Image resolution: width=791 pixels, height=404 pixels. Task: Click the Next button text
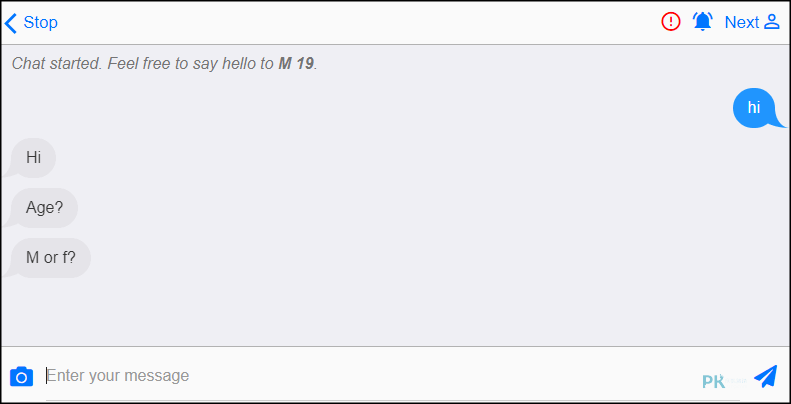coord(742,23)
